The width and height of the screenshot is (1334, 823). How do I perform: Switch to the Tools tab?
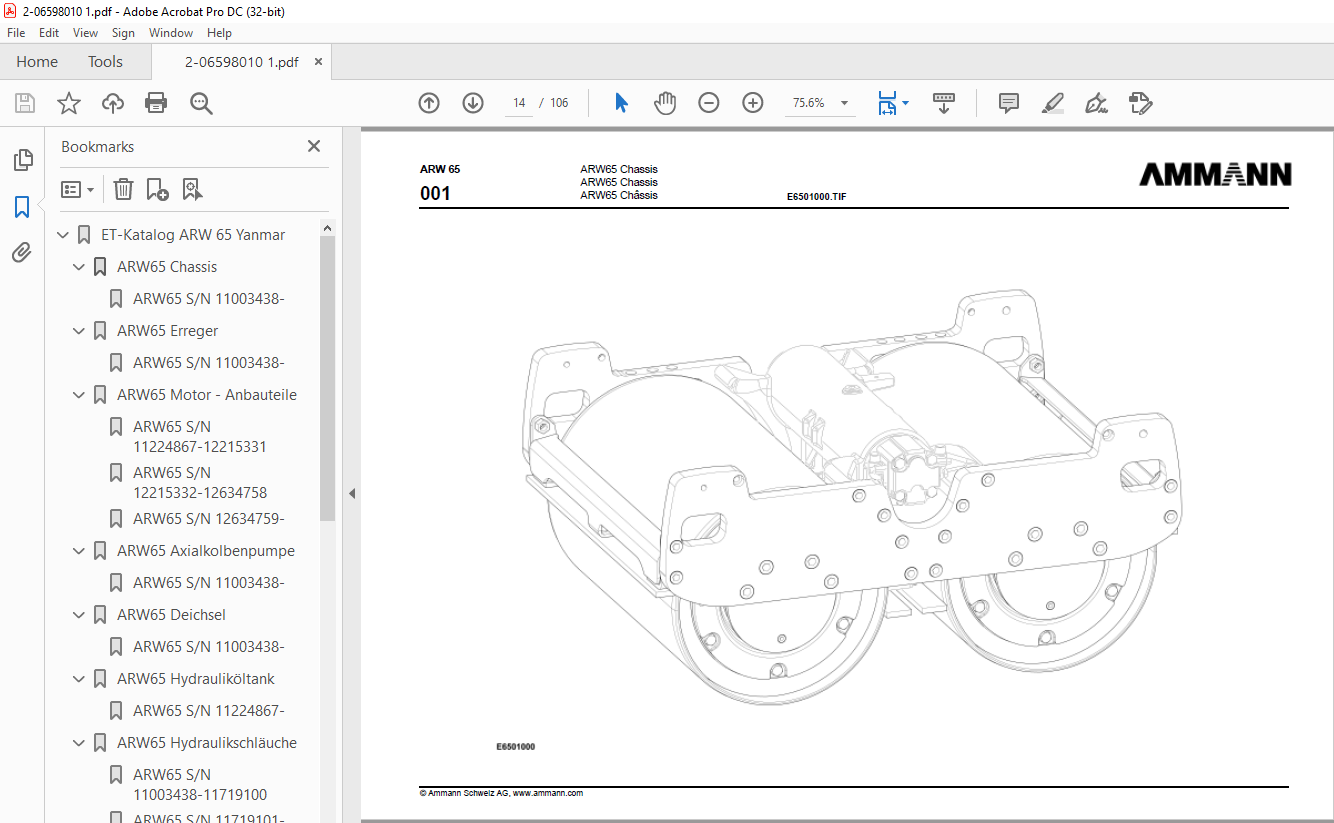tap(105, 62)
